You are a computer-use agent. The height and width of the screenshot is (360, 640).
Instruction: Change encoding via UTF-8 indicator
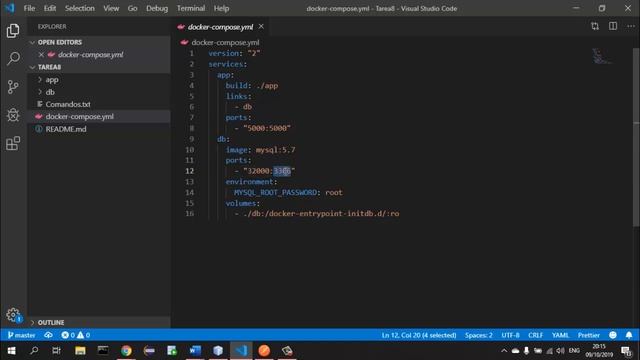pos(511,335)
